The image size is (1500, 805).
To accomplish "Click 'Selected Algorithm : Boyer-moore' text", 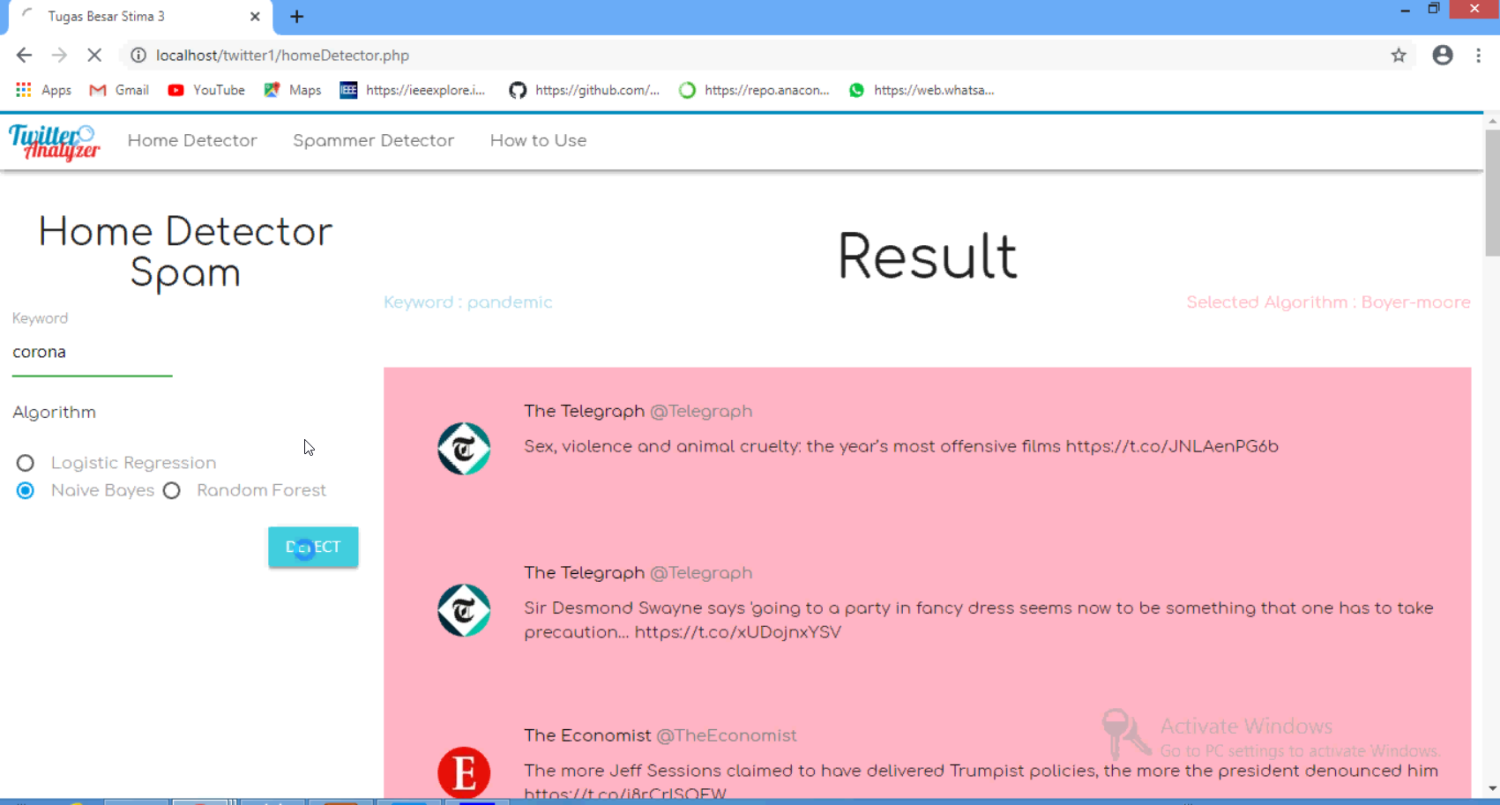I will pos(1328,302).
